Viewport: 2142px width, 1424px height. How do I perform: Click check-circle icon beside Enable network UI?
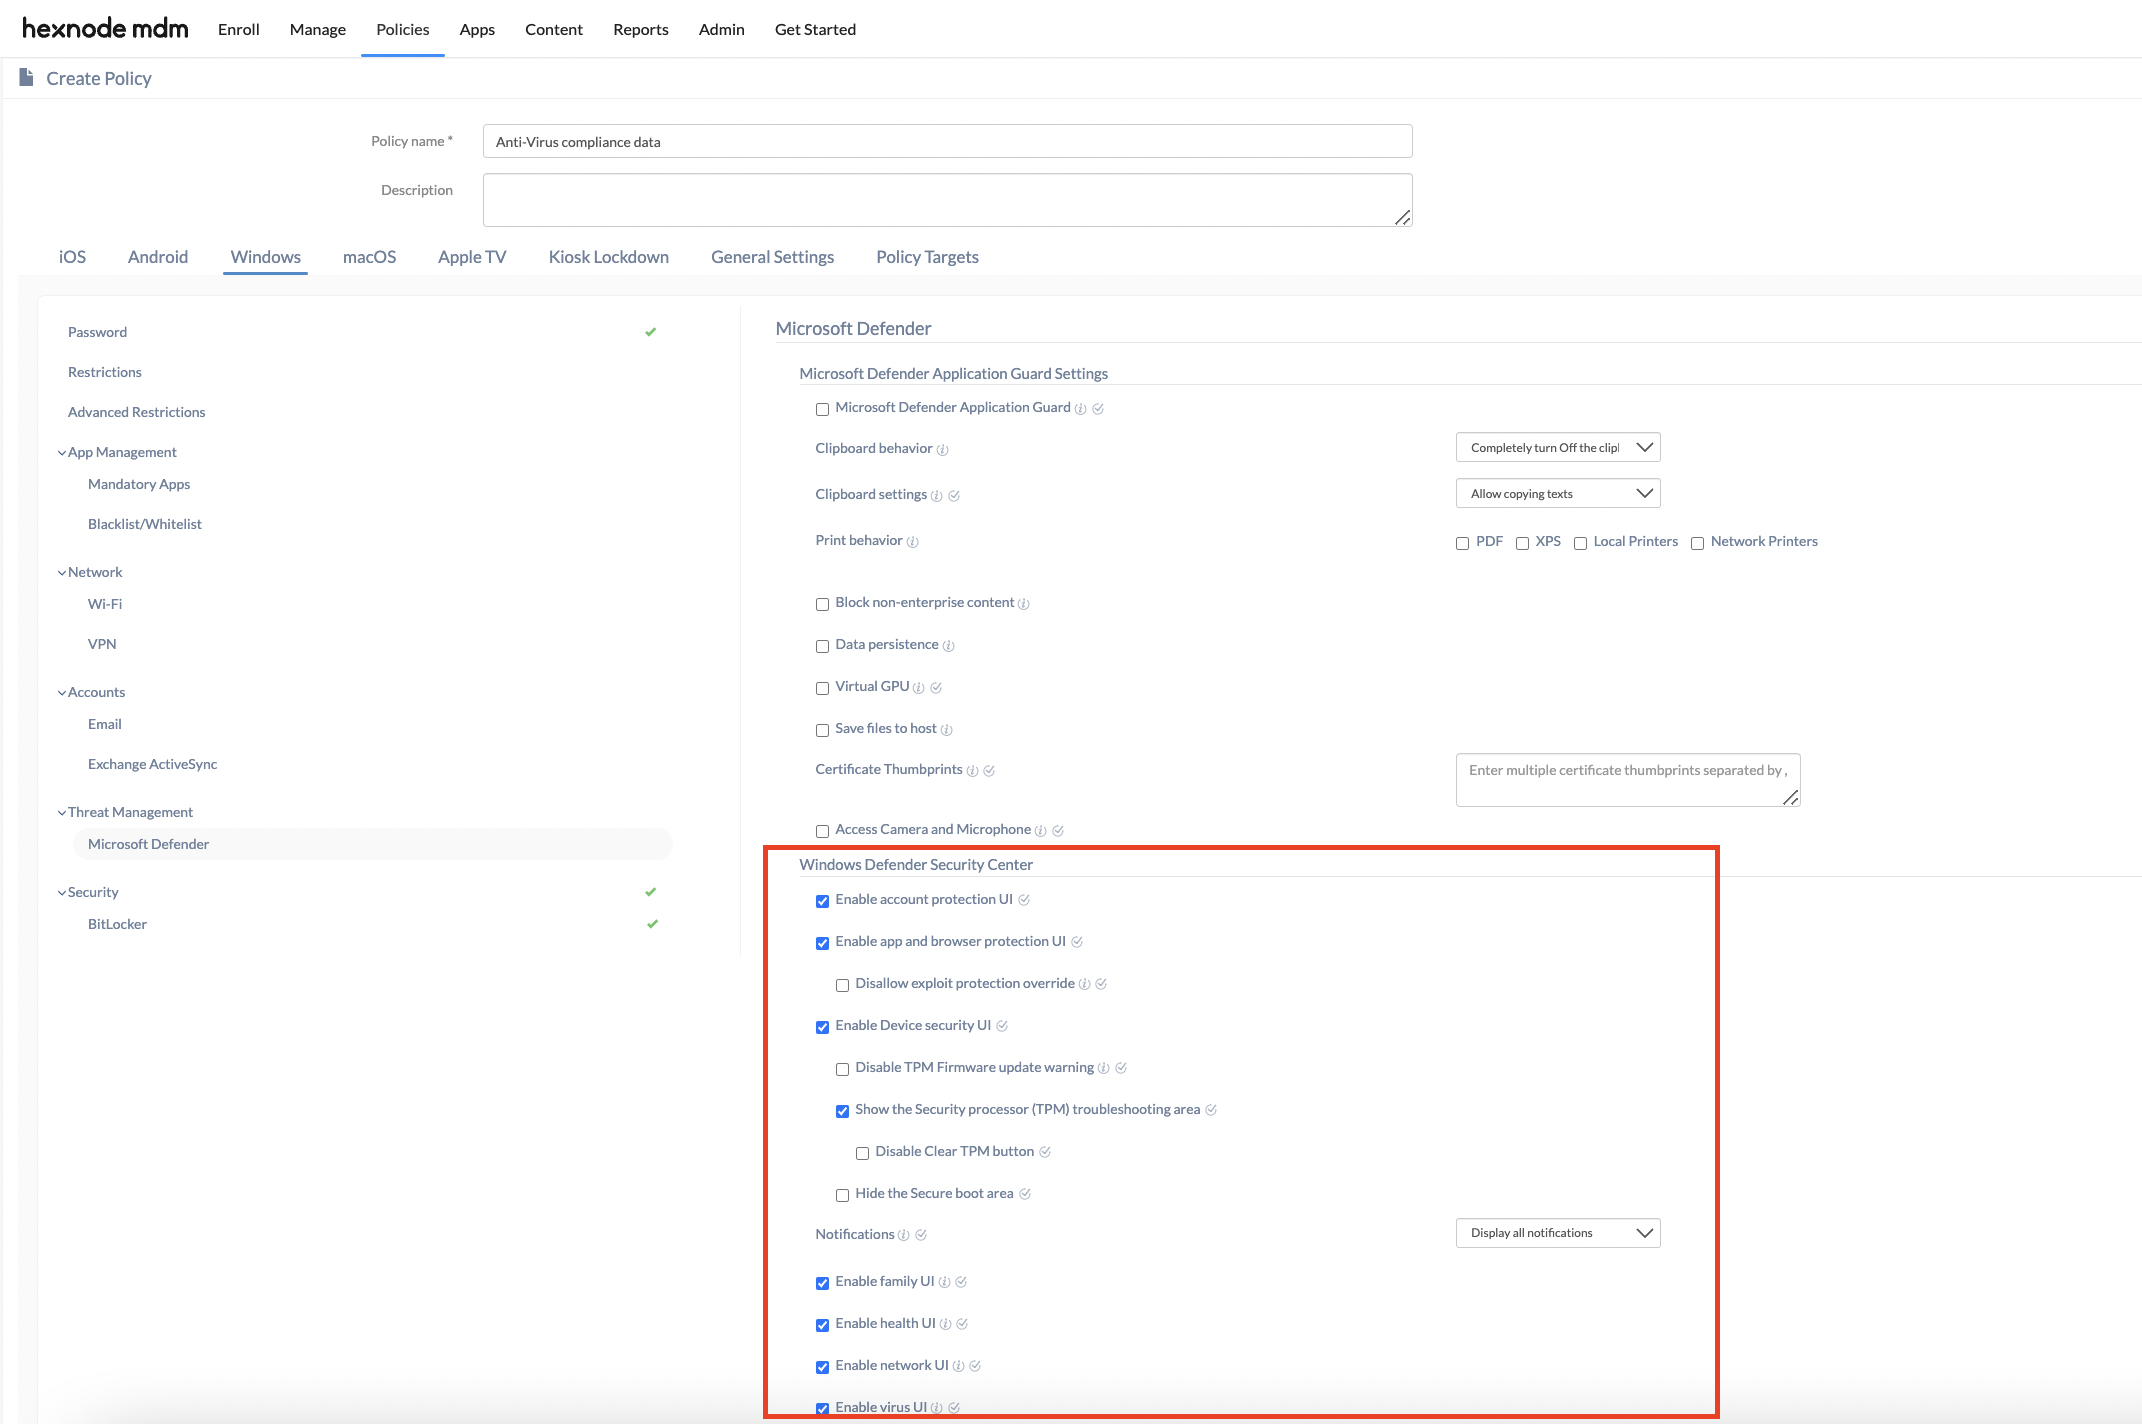tap(975, 1366)
